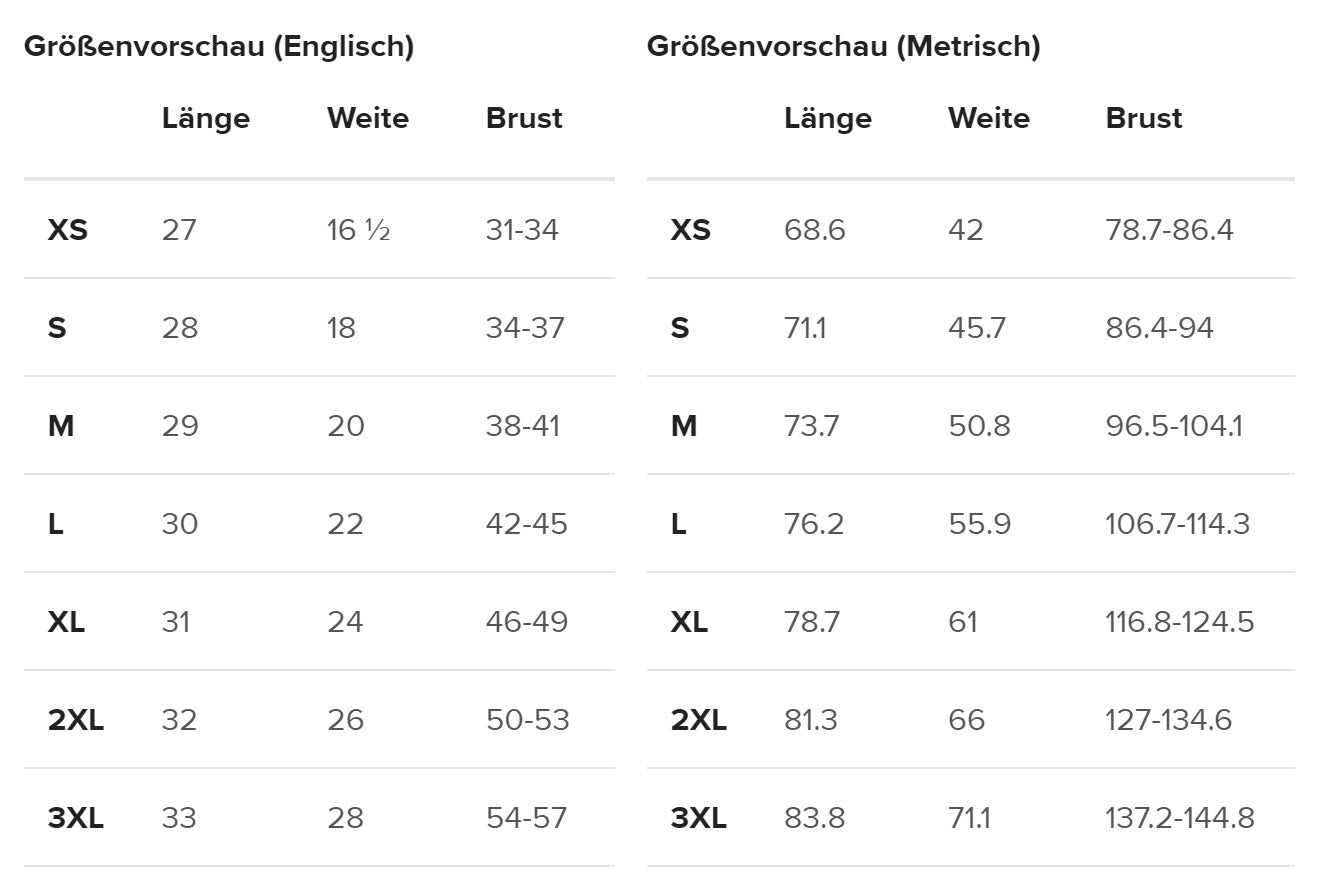This screenshot has width=1318, height=888.
Task: Click the 46-49 chest range
Action: (x=526, y=622)
